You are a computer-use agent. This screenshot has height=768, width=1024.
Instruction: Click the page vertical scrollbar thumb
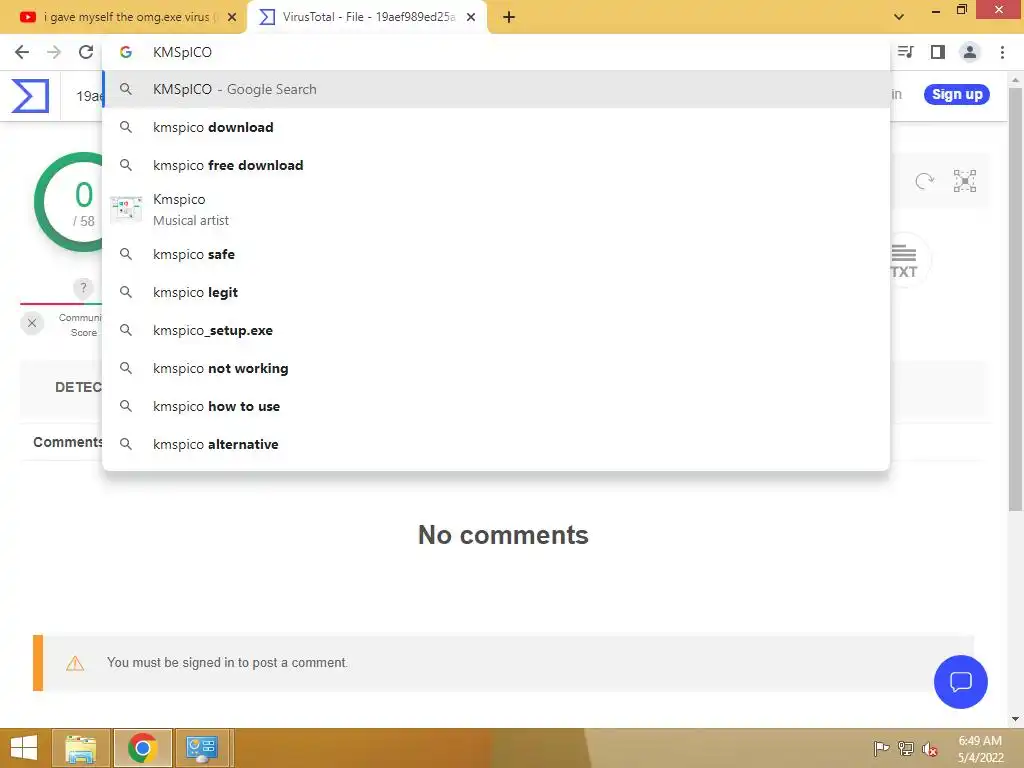pos(1015,298)
